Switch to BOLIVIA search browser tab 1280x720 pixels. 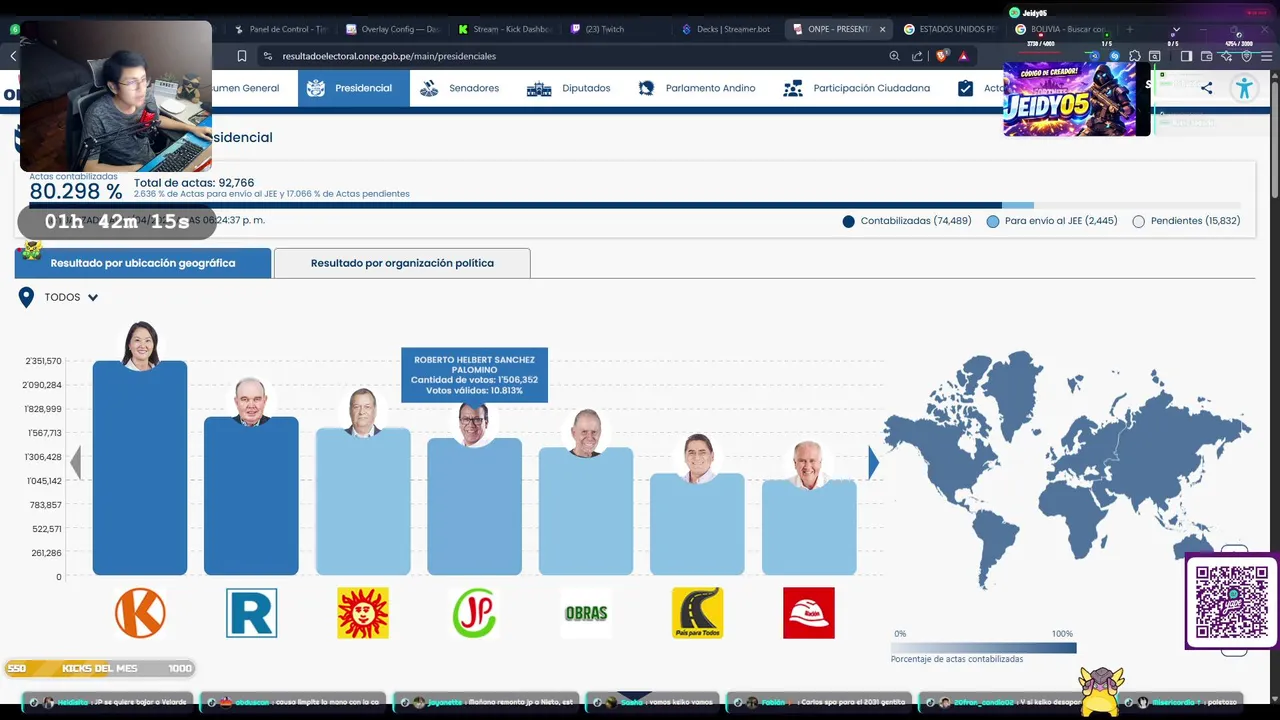[x=1060, y=29]
